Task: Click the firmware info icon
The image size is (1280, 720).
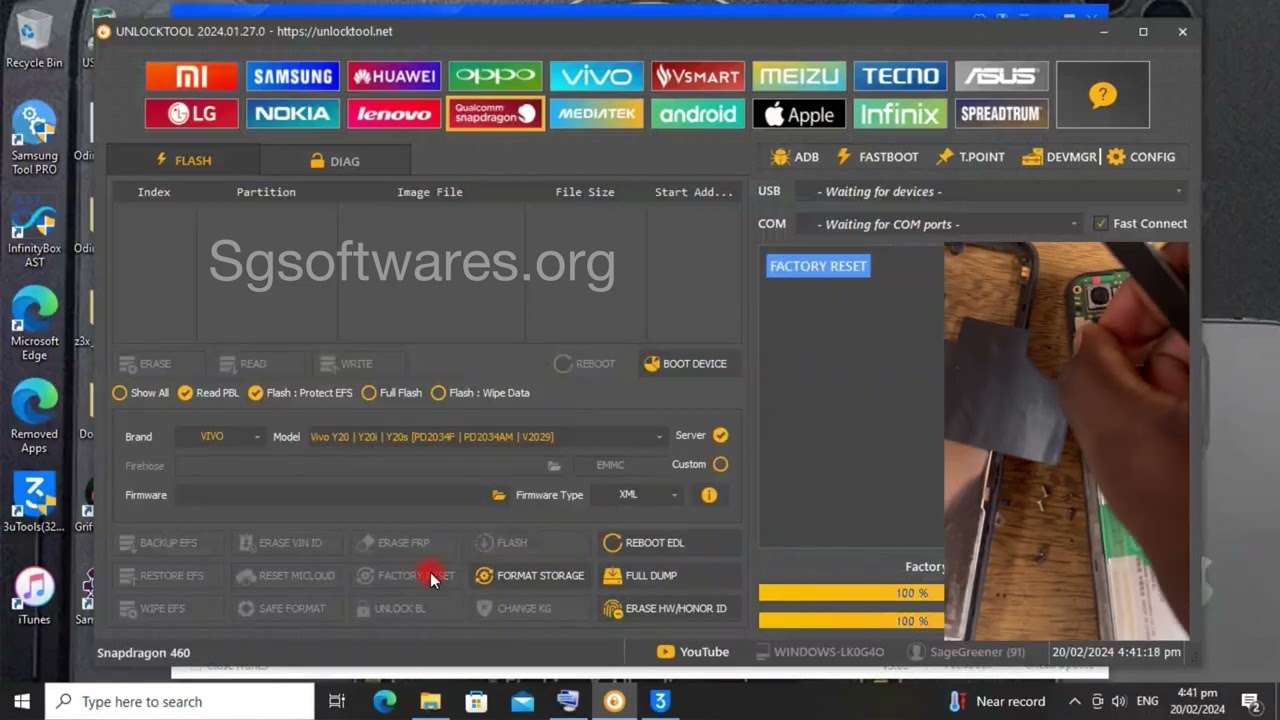Action: (x=709, y=495)
